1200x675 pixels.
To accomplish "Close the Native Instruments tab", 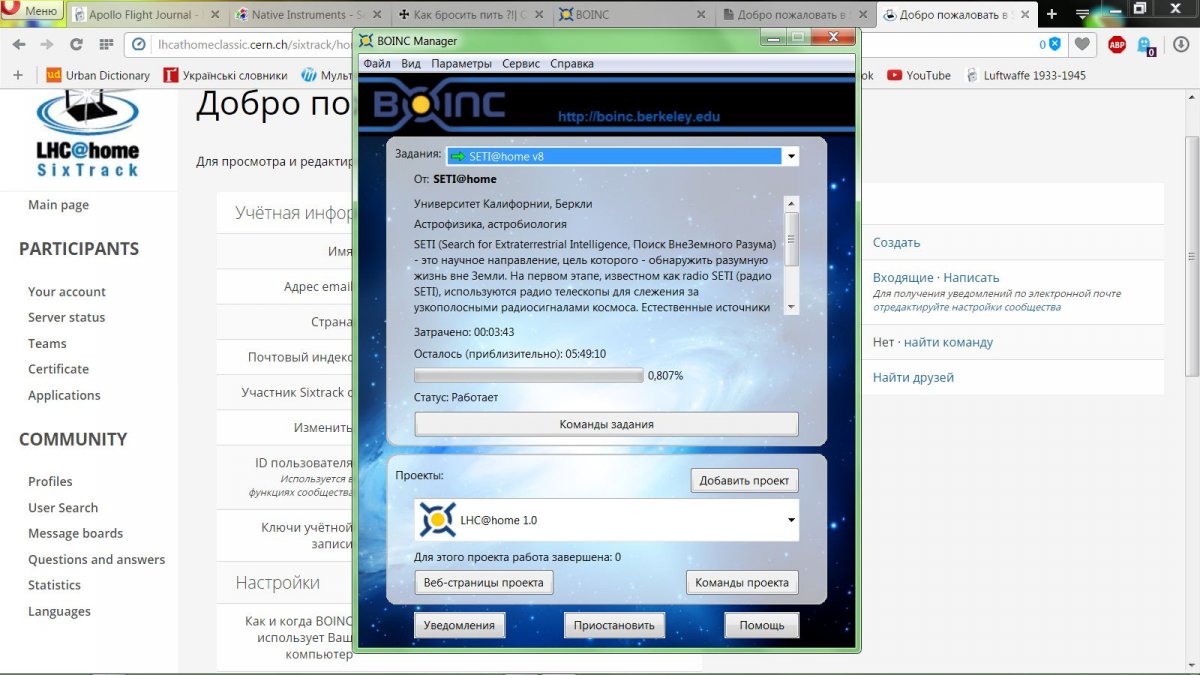I will tap(379, 15).
